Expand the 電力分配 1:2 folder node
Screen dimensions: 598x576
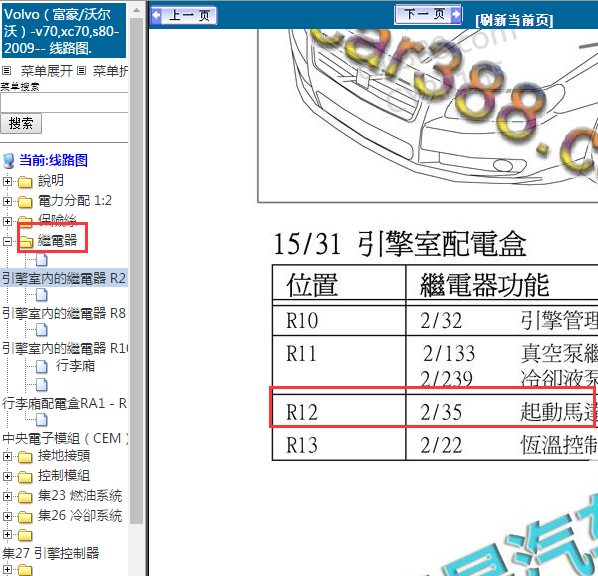[7, 201]
